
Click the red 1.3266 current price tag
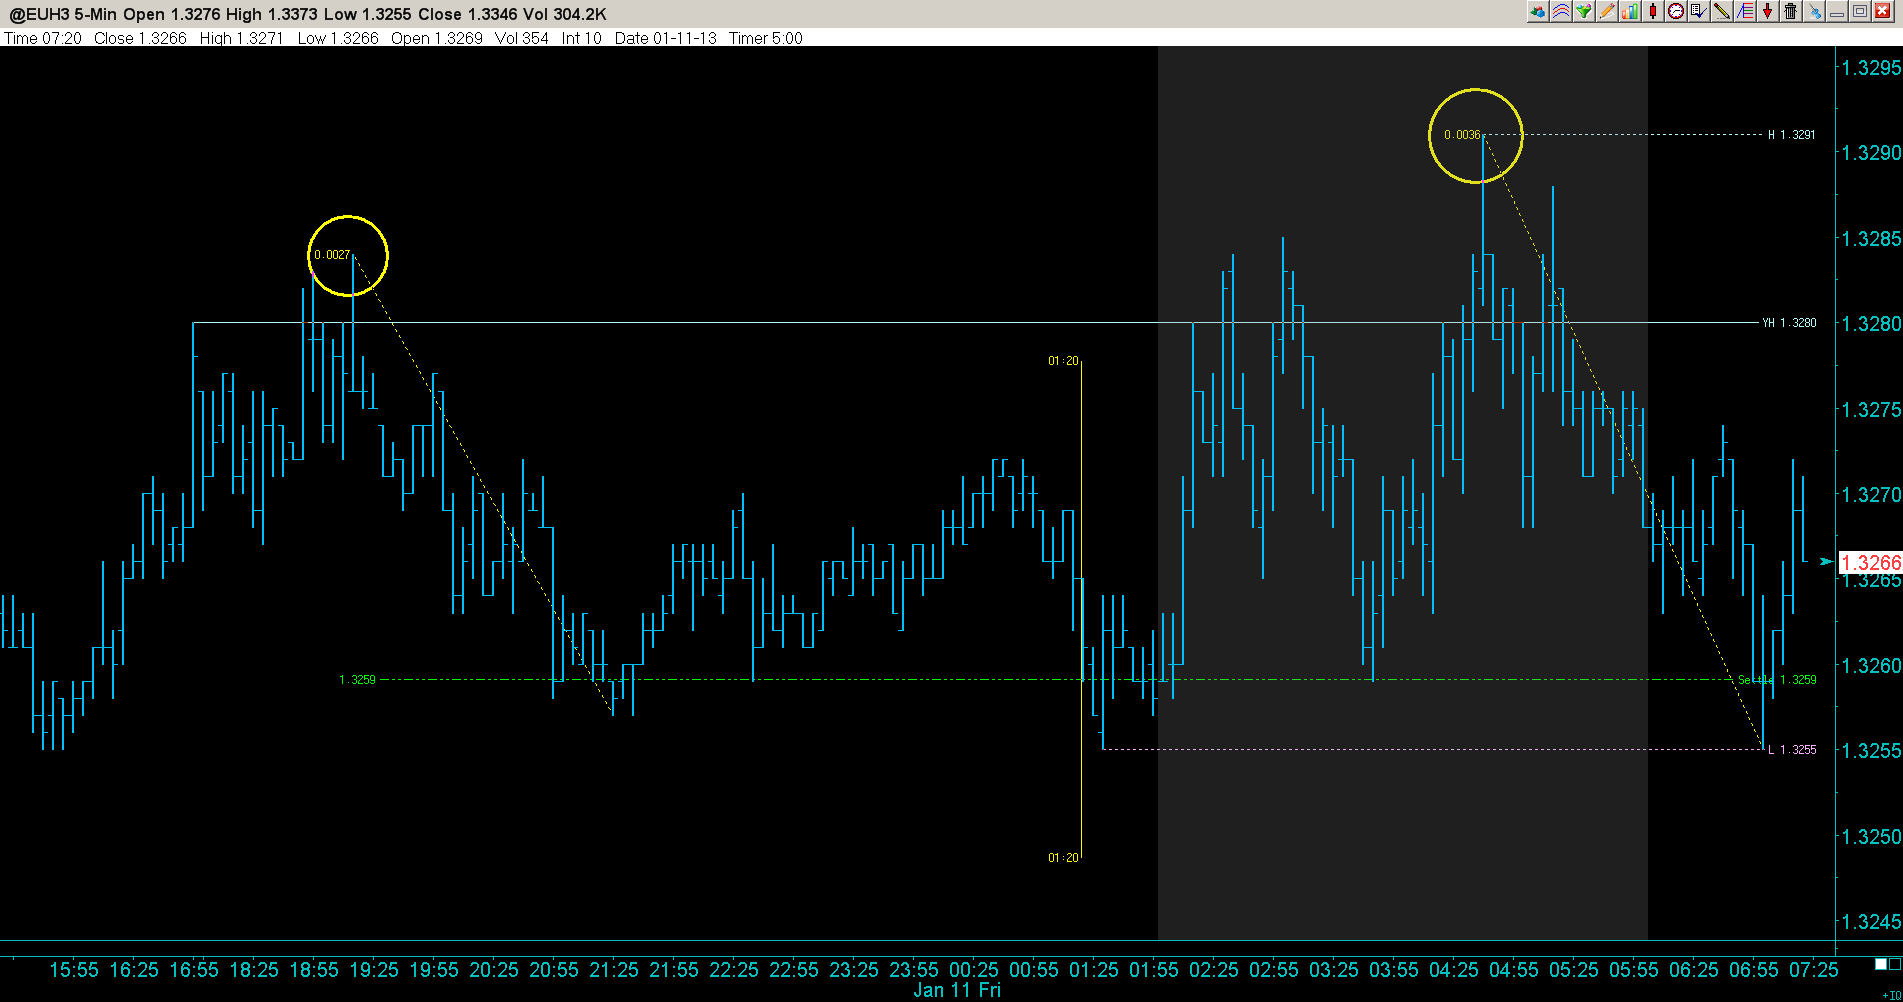pos(1871,563)
